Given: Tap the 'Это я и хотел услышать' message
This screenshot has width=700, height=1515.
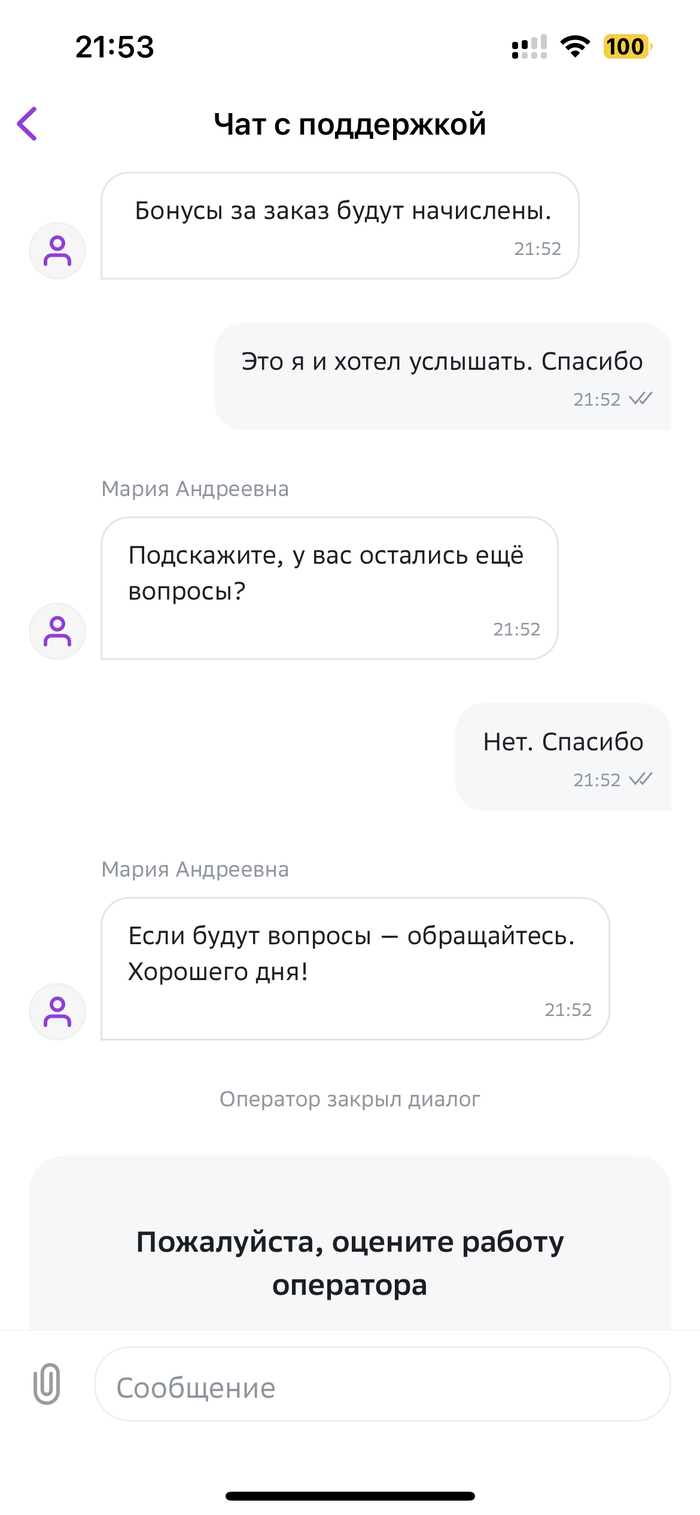Looking at the screenshot, I should (442, 376).
